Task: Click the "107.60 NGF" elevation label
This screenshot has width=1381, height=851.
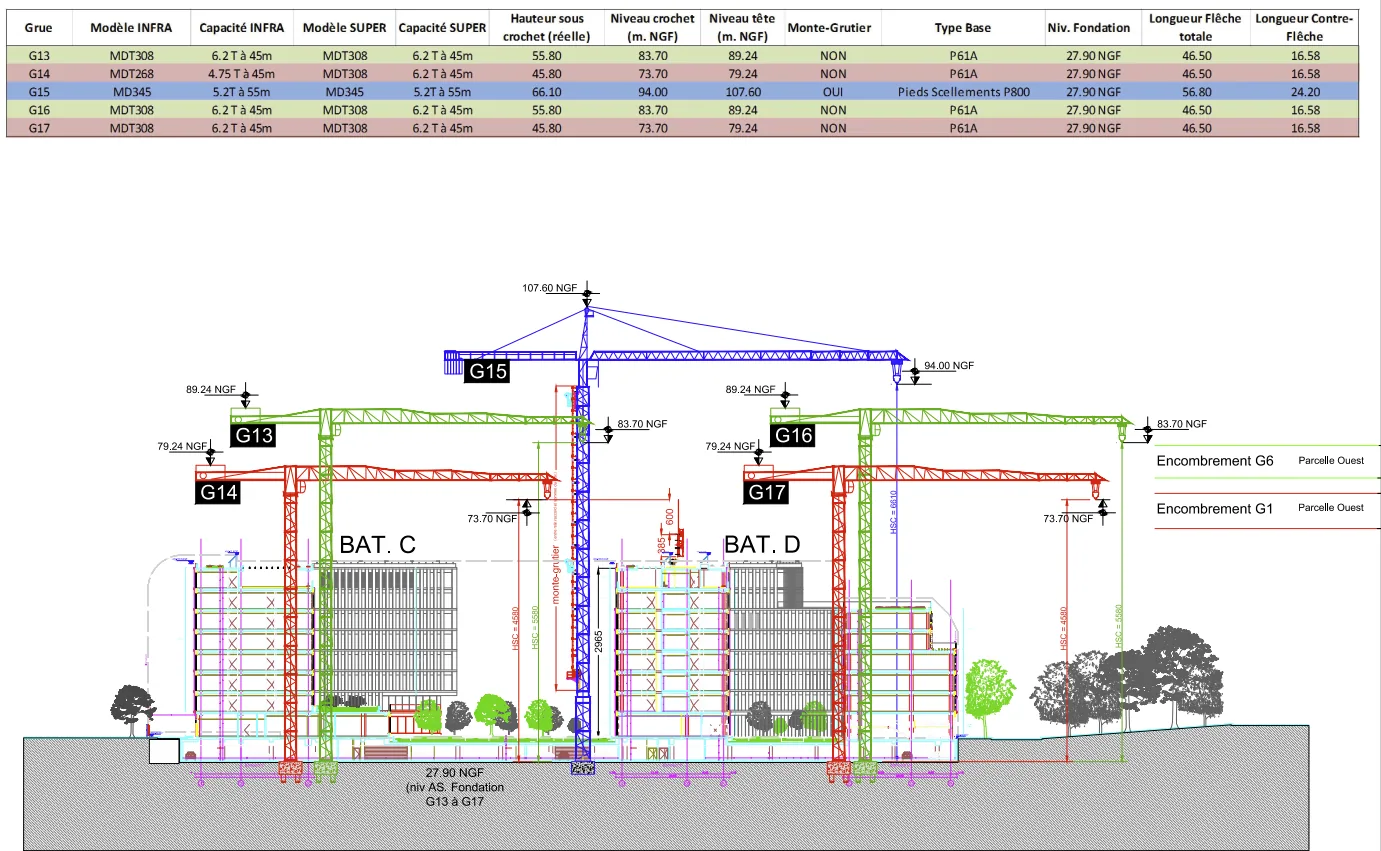Action: point(550,288)
